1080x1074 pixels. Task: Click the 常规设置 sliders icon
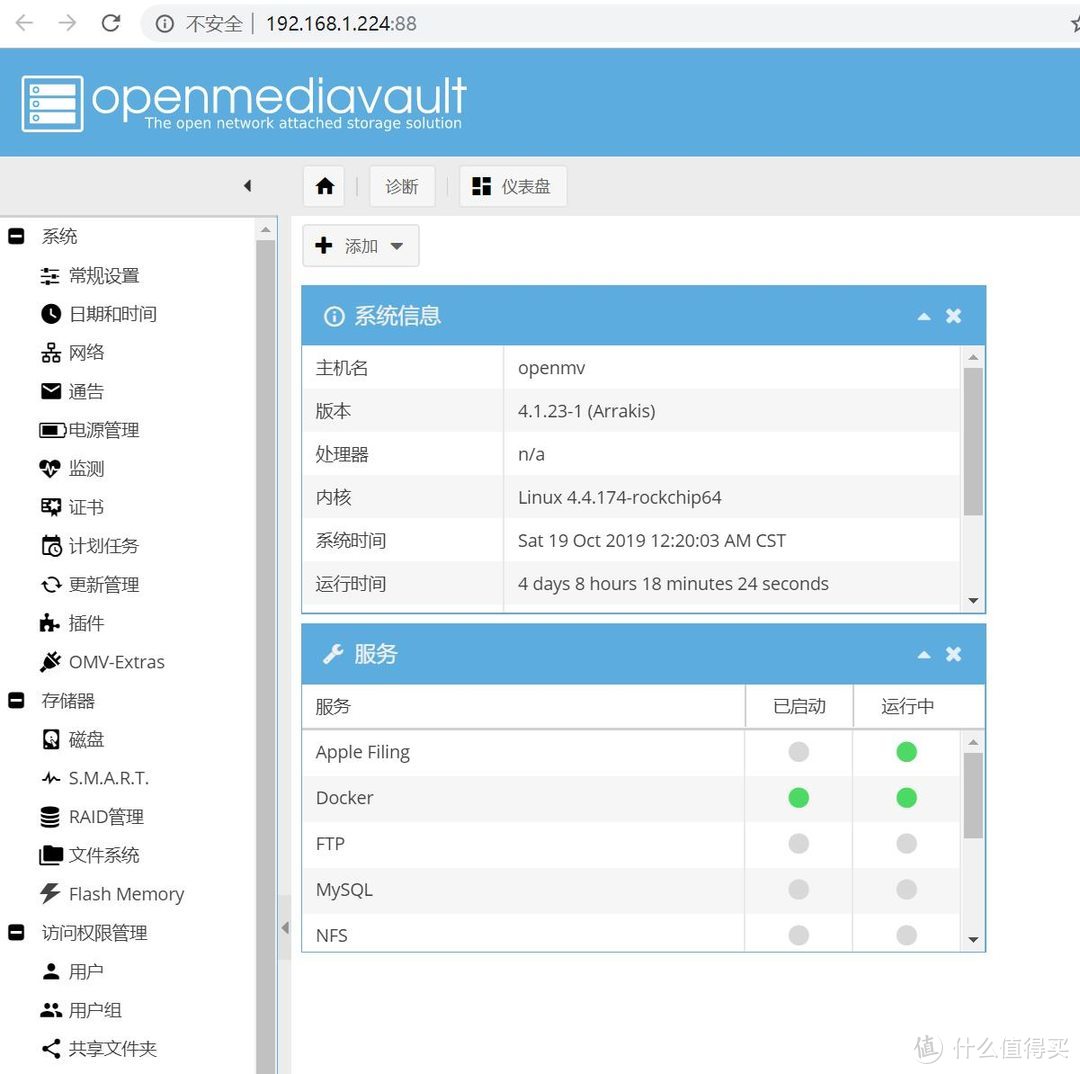pos(50,276)
